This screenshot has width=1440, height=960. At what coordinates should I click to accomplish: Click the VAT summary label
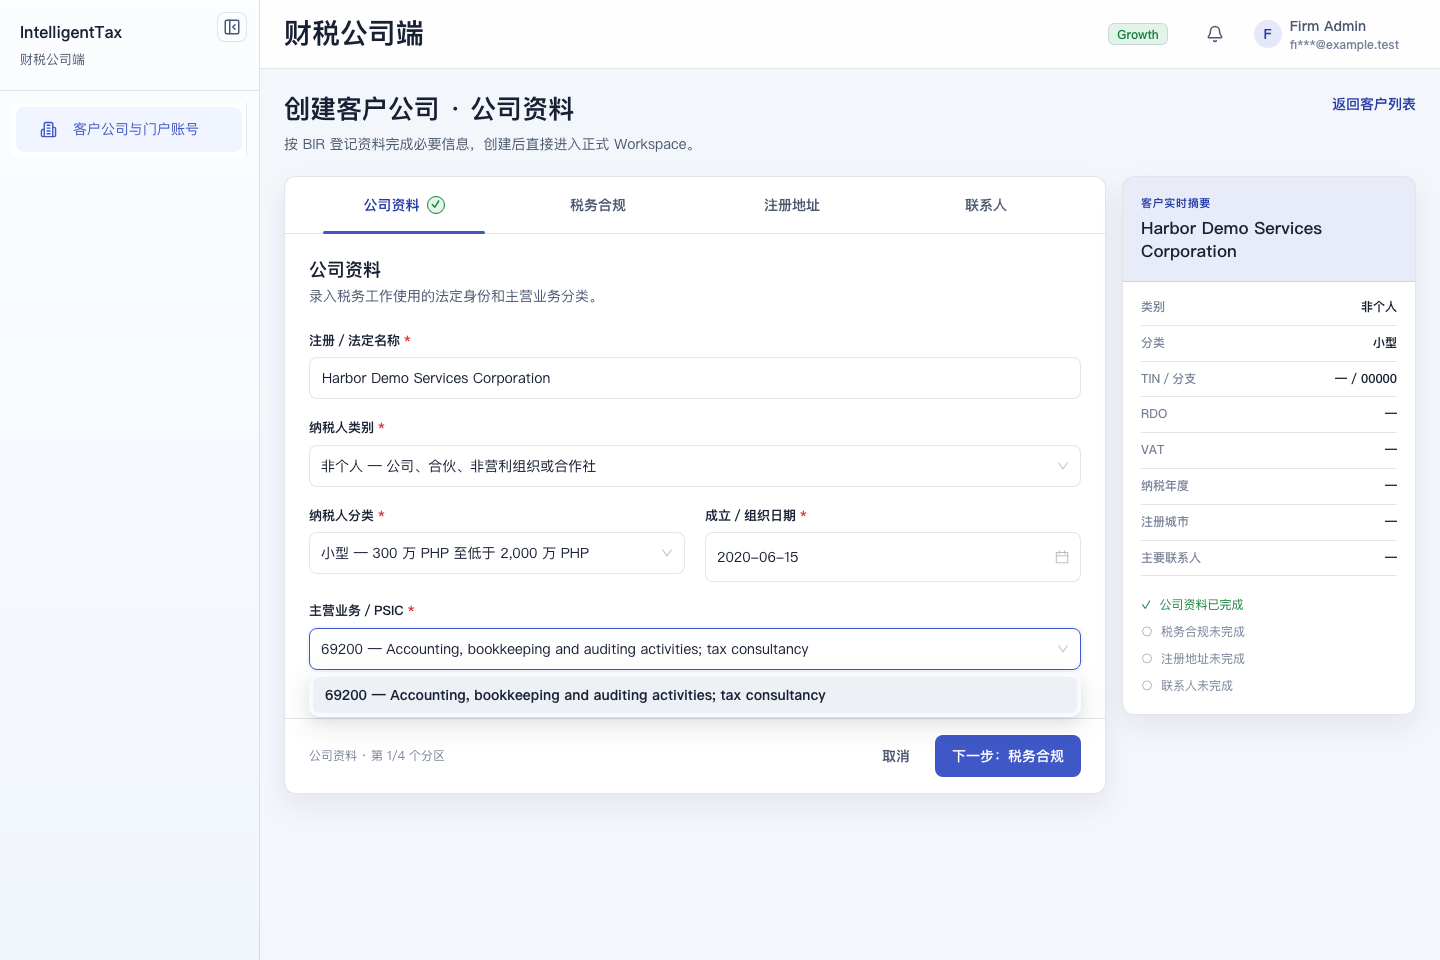[1153, 450]
